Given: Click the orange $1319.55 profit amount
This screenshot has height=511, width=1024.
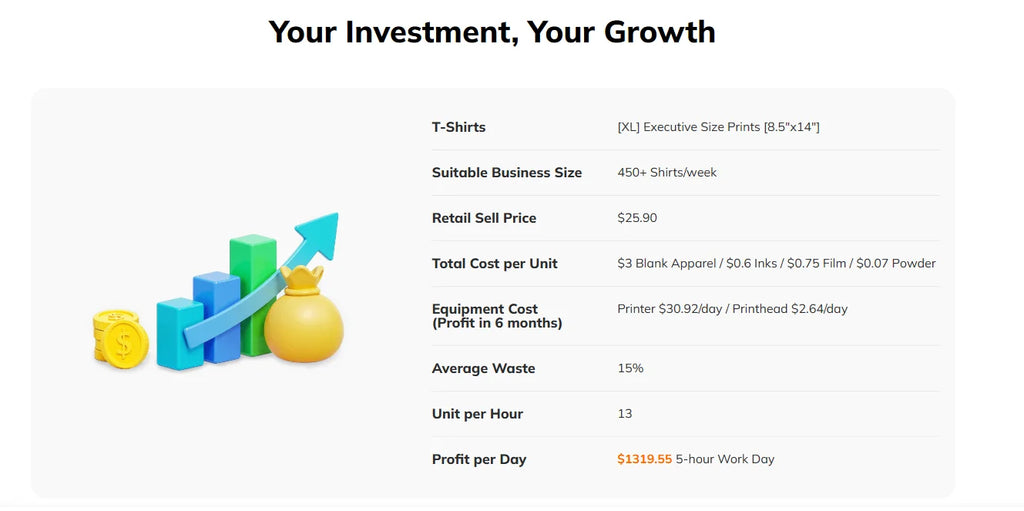Looking at the screenshot, I should tap(645, 459).
